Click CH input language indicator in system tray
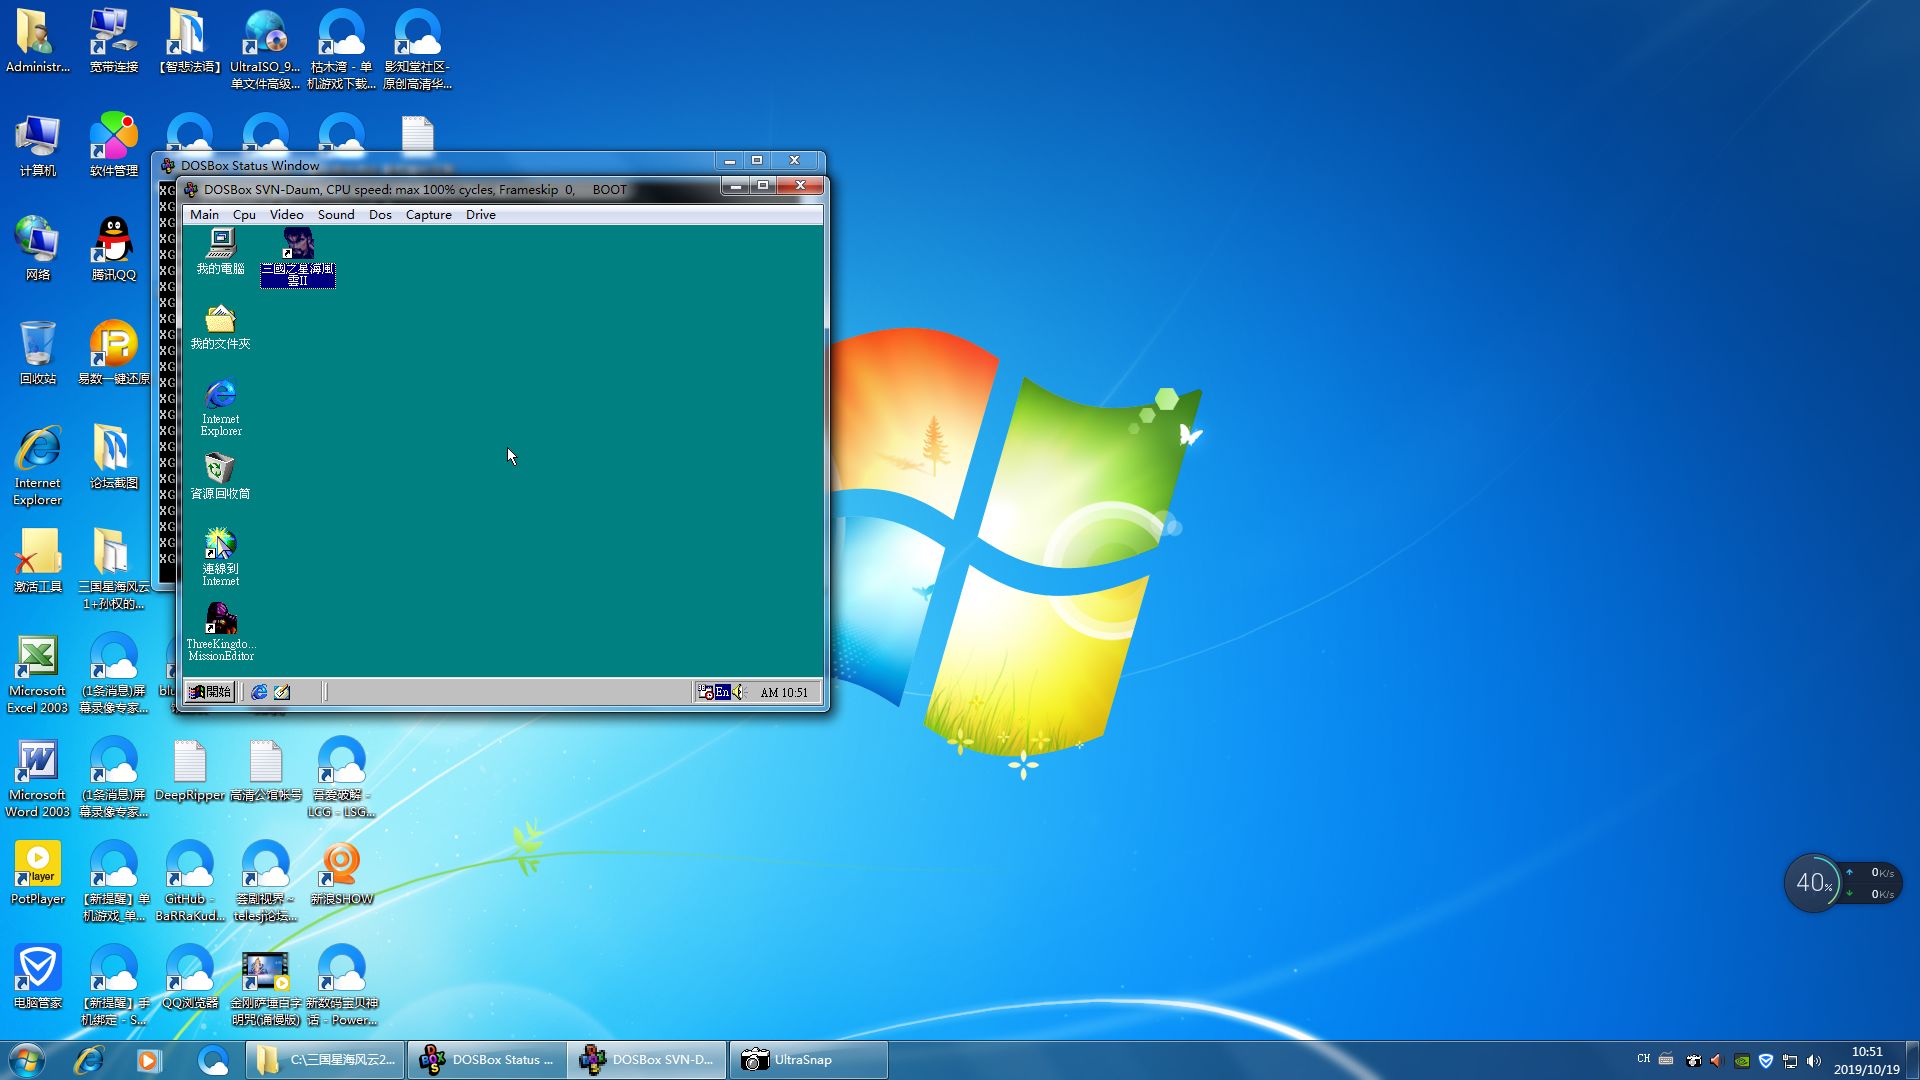The height and width of the screenshot is (1080, 1920). coord(1643,1059)
